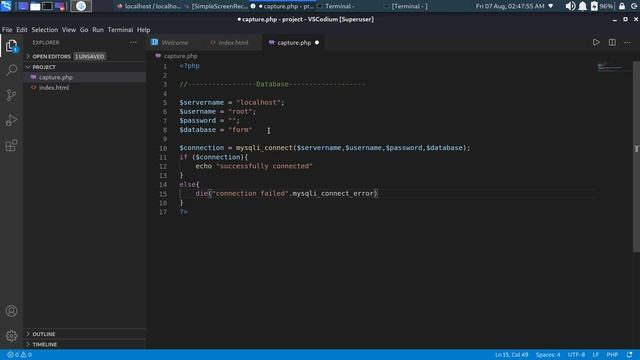Click capture.php in the breadcrumb
640x360 pixels.
tap(180, 56)
